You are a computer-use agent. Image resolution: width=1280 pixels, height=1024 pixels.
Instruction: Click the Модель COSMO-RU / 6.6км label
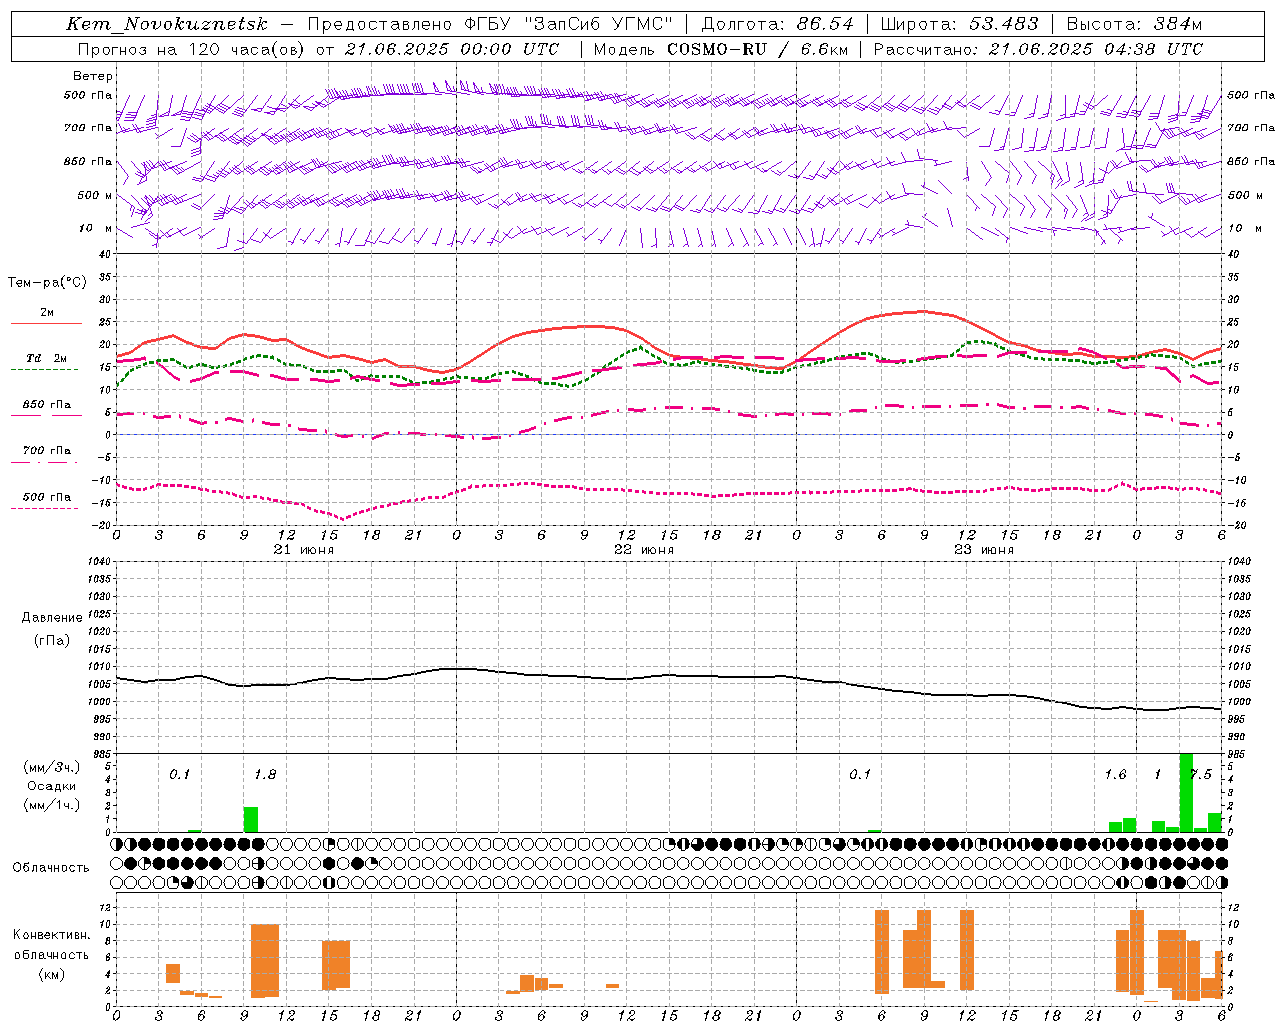pyautogui.click(x=721, y=49)
